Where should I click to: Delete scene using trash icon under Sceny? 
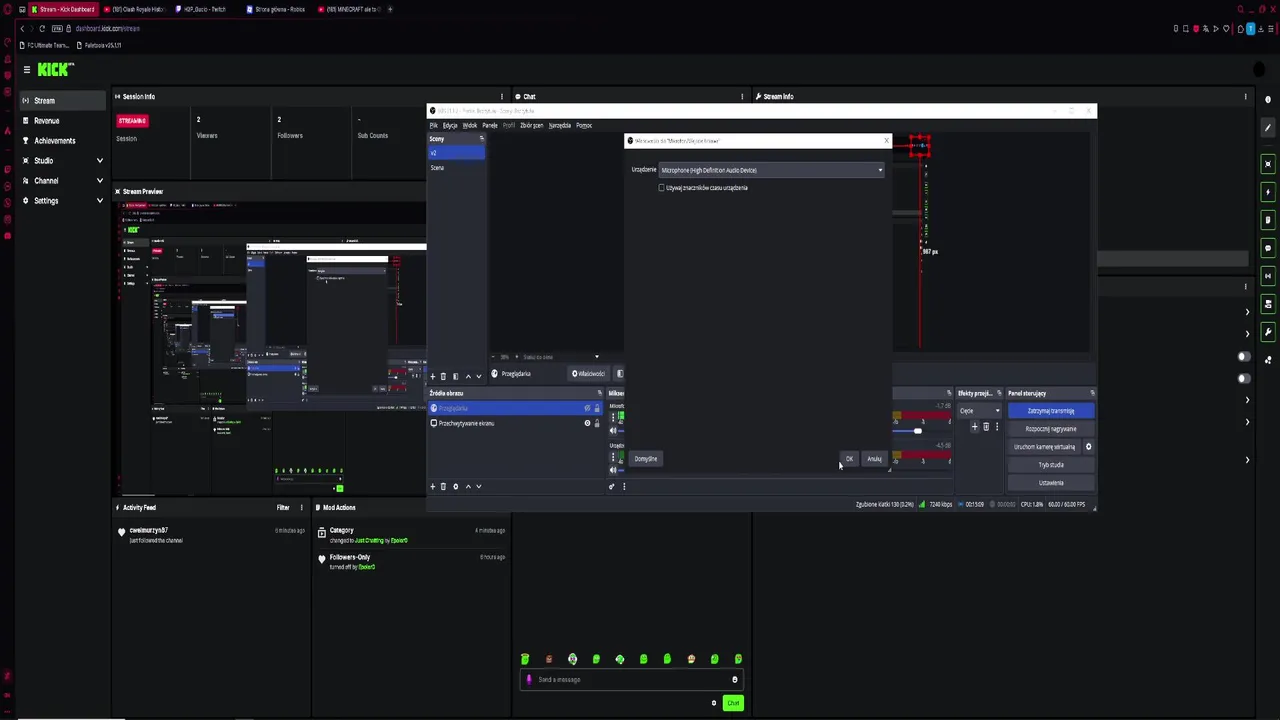click(444, 376)
